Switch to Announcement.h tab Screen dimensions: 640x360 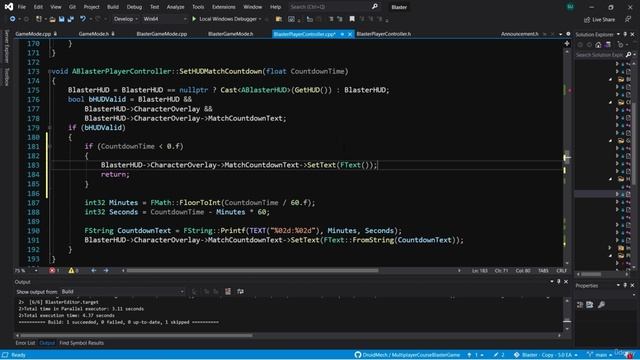tap(520, 34)
